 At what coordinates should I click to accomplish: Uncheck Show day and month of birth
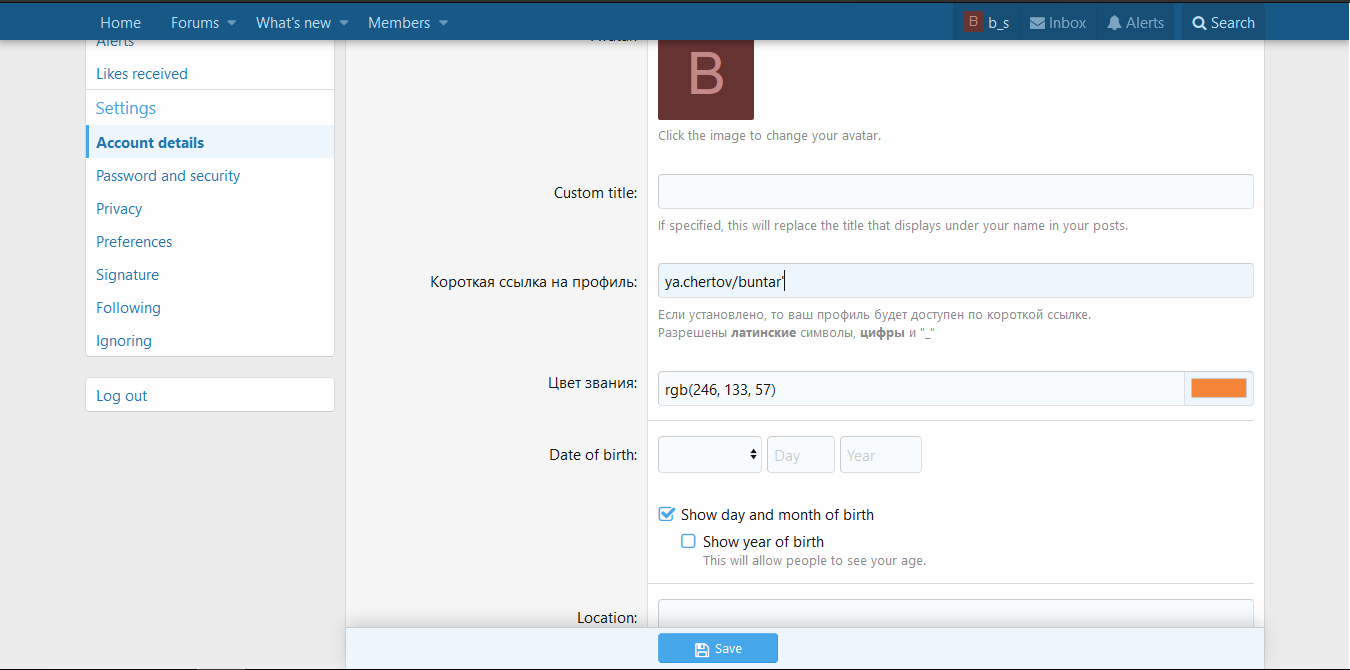tap(667, 515)
